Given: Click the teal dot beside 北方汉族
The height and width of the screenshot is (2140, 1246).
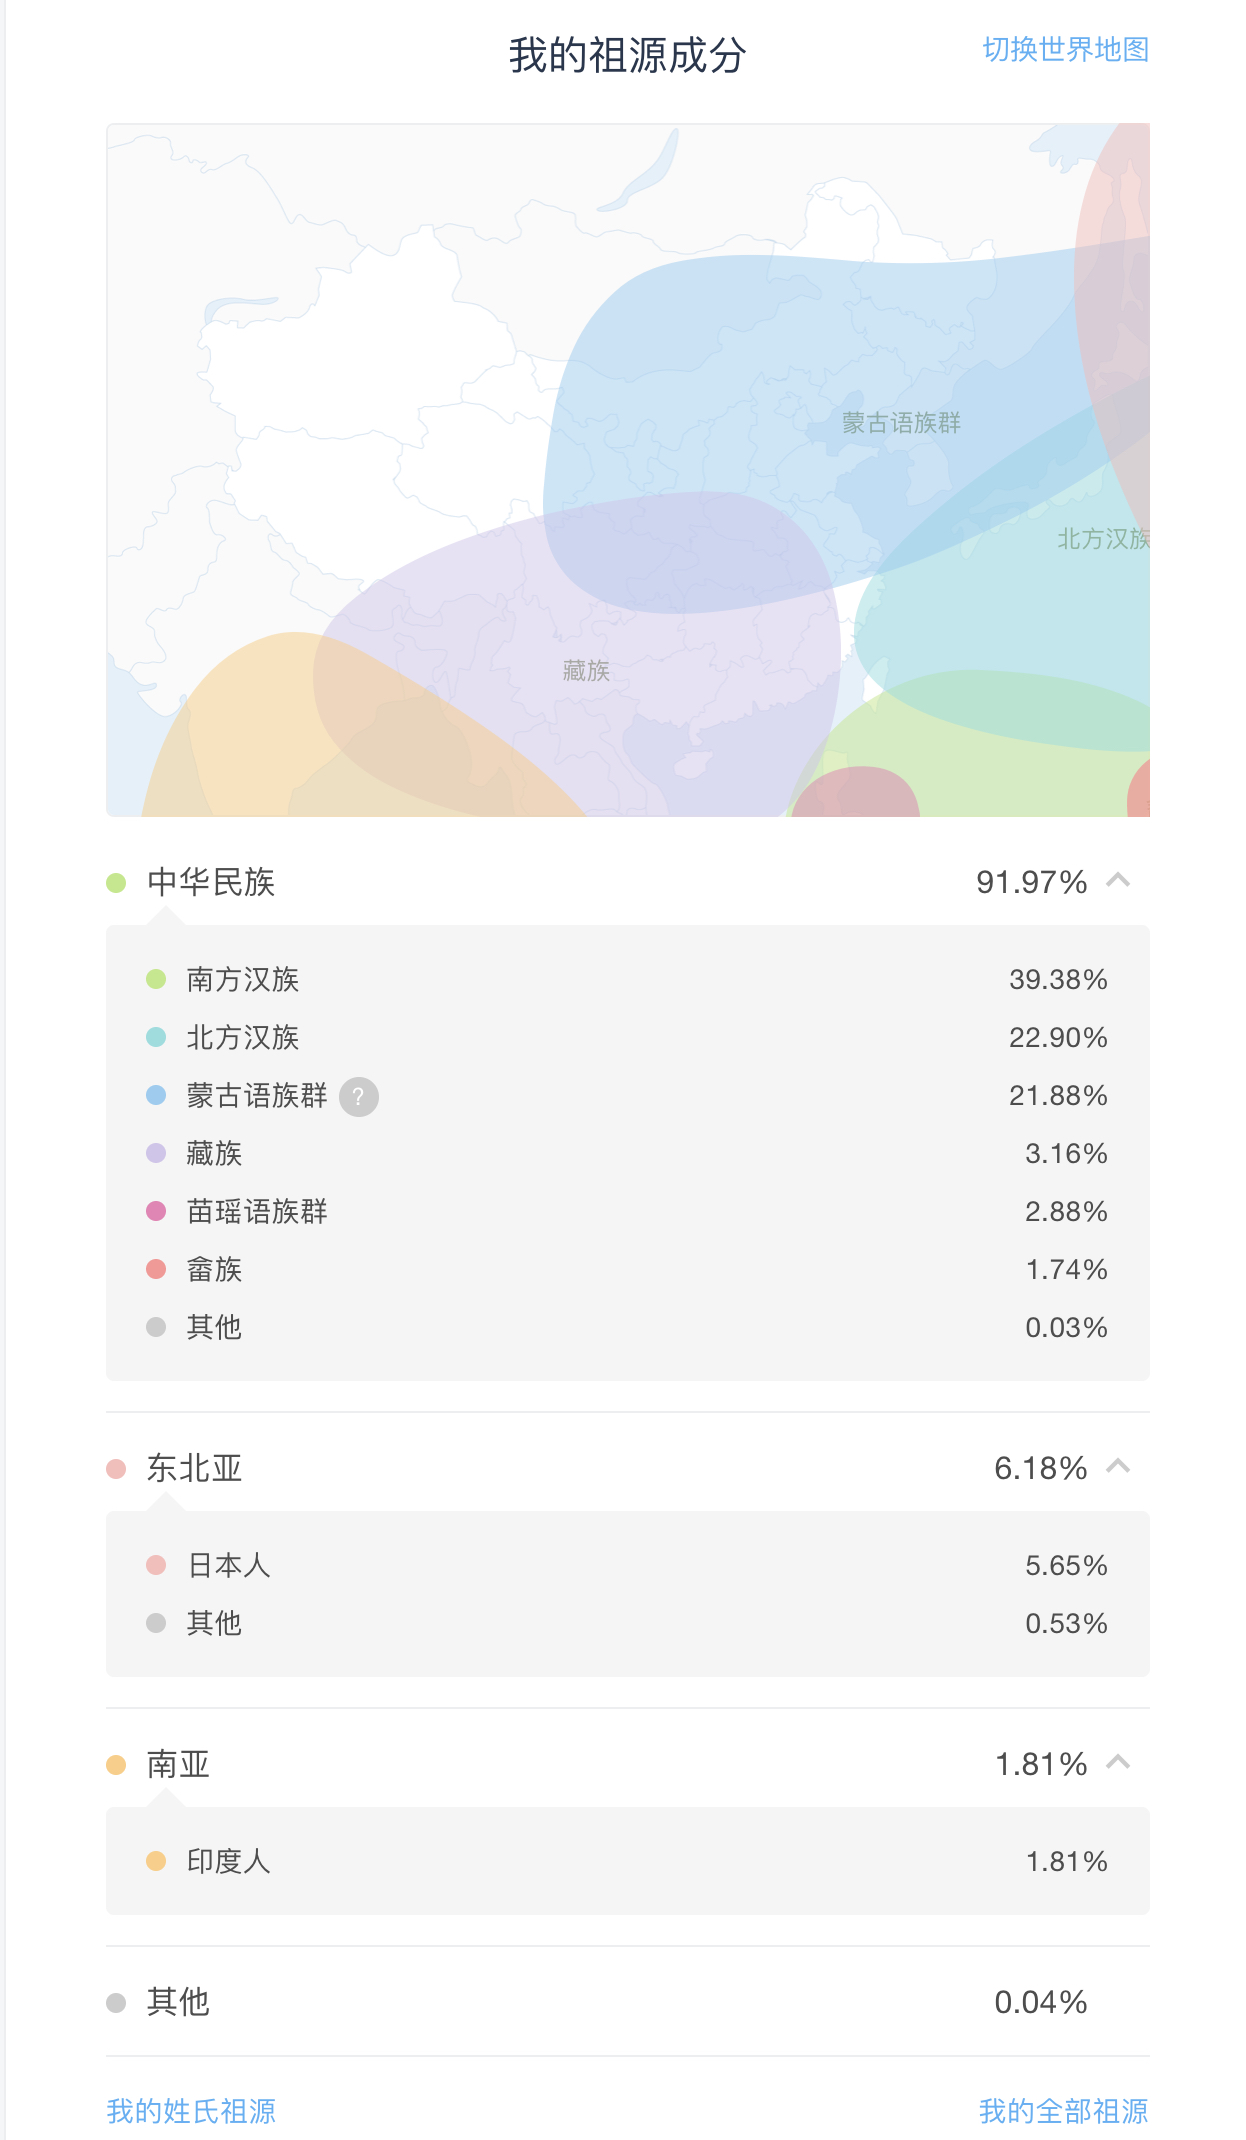Looking at the screenshot, I should point(156,1037).
